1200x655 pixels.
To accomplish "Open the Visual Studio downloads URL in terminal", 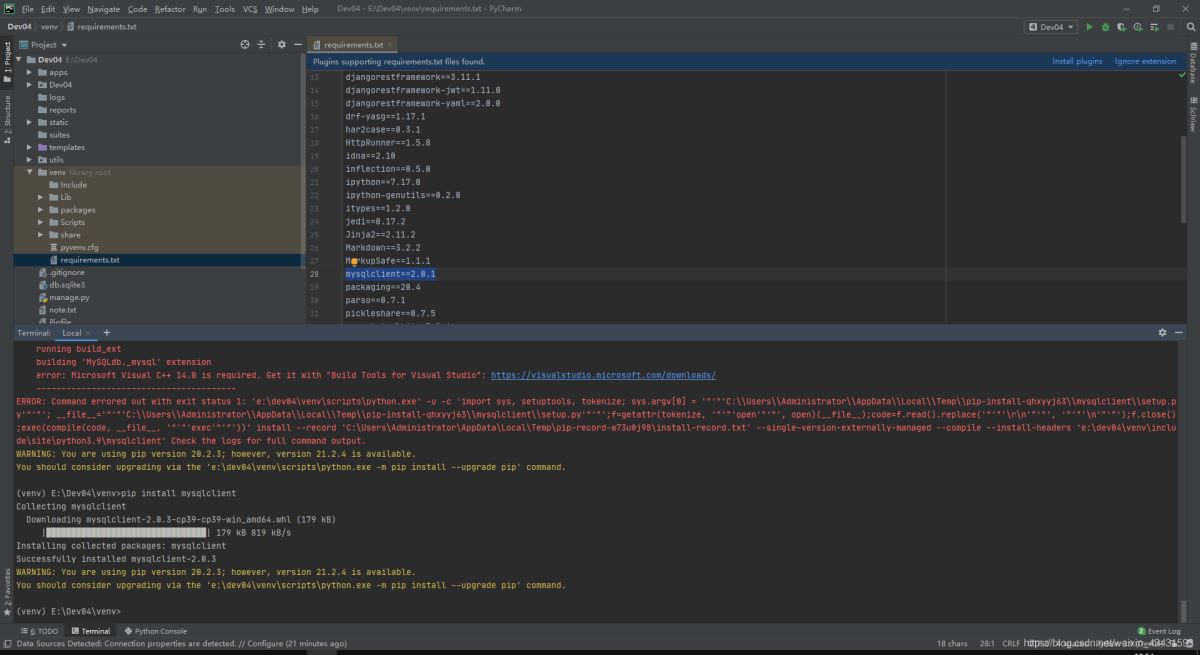I will click(x=603, y=375).
